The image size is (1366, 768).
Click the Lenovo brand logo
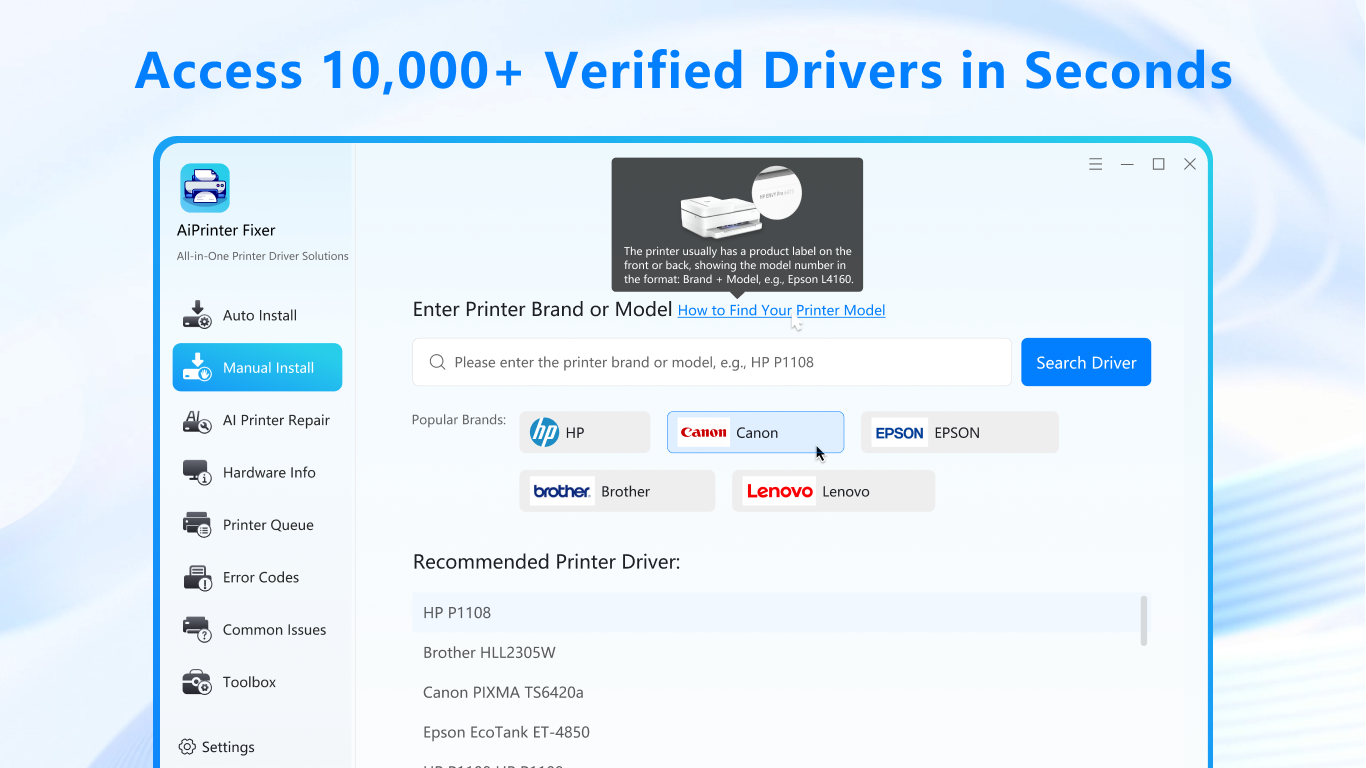pyautogui.click(x=779, y=491)
